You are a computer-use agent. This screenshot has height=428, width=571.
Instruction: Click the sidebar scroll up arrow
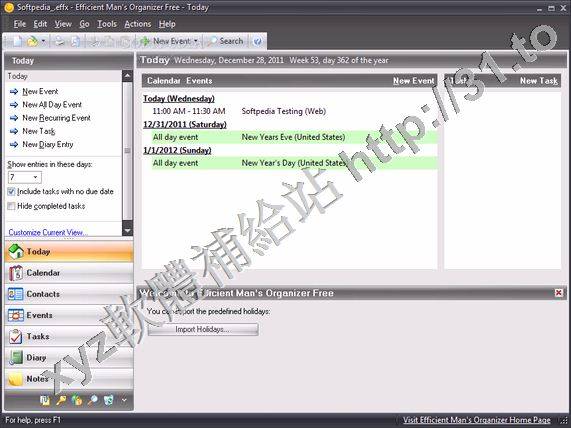(x=127, y=76)
